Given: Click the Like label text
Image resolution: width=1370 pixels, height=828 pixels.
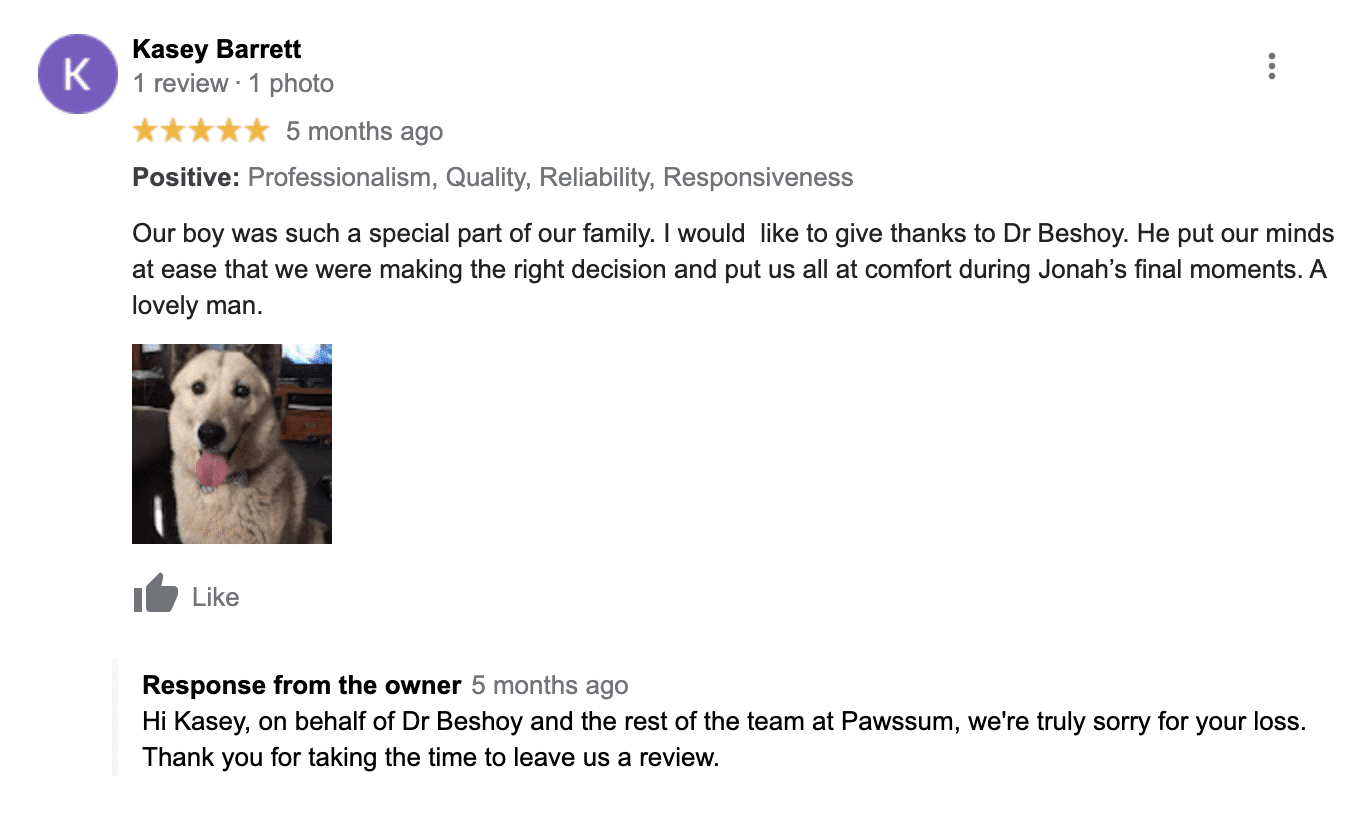Looking at the screenshot, I should coord(216,597).
